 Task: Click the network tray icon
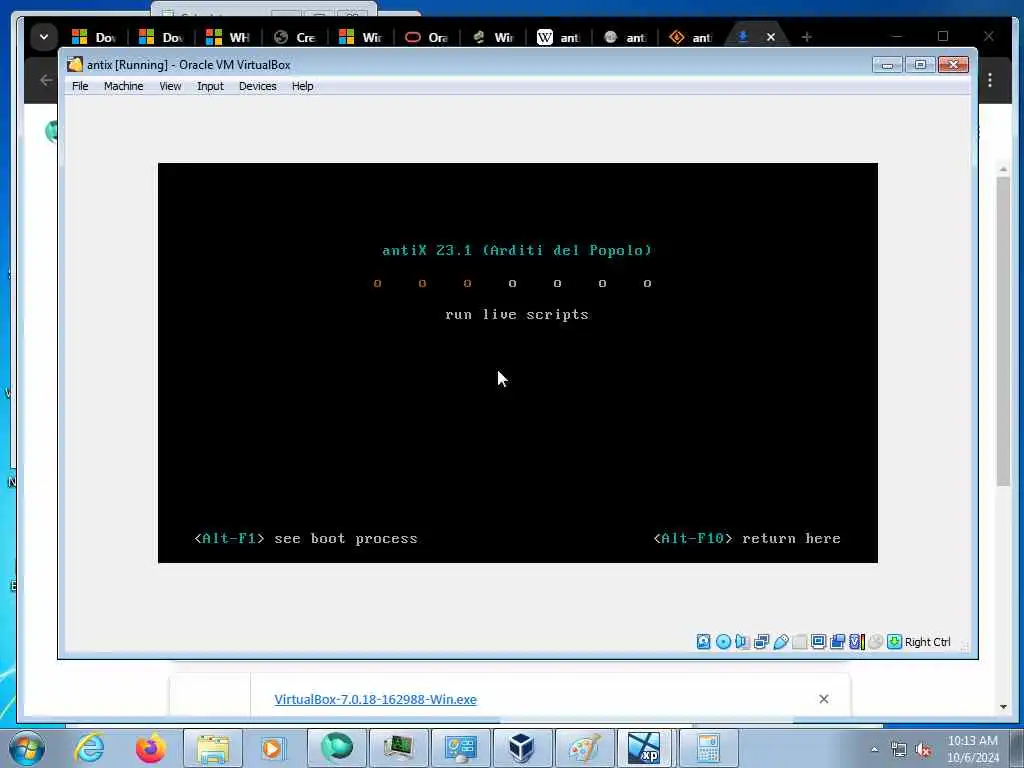[x=899, y=749]
